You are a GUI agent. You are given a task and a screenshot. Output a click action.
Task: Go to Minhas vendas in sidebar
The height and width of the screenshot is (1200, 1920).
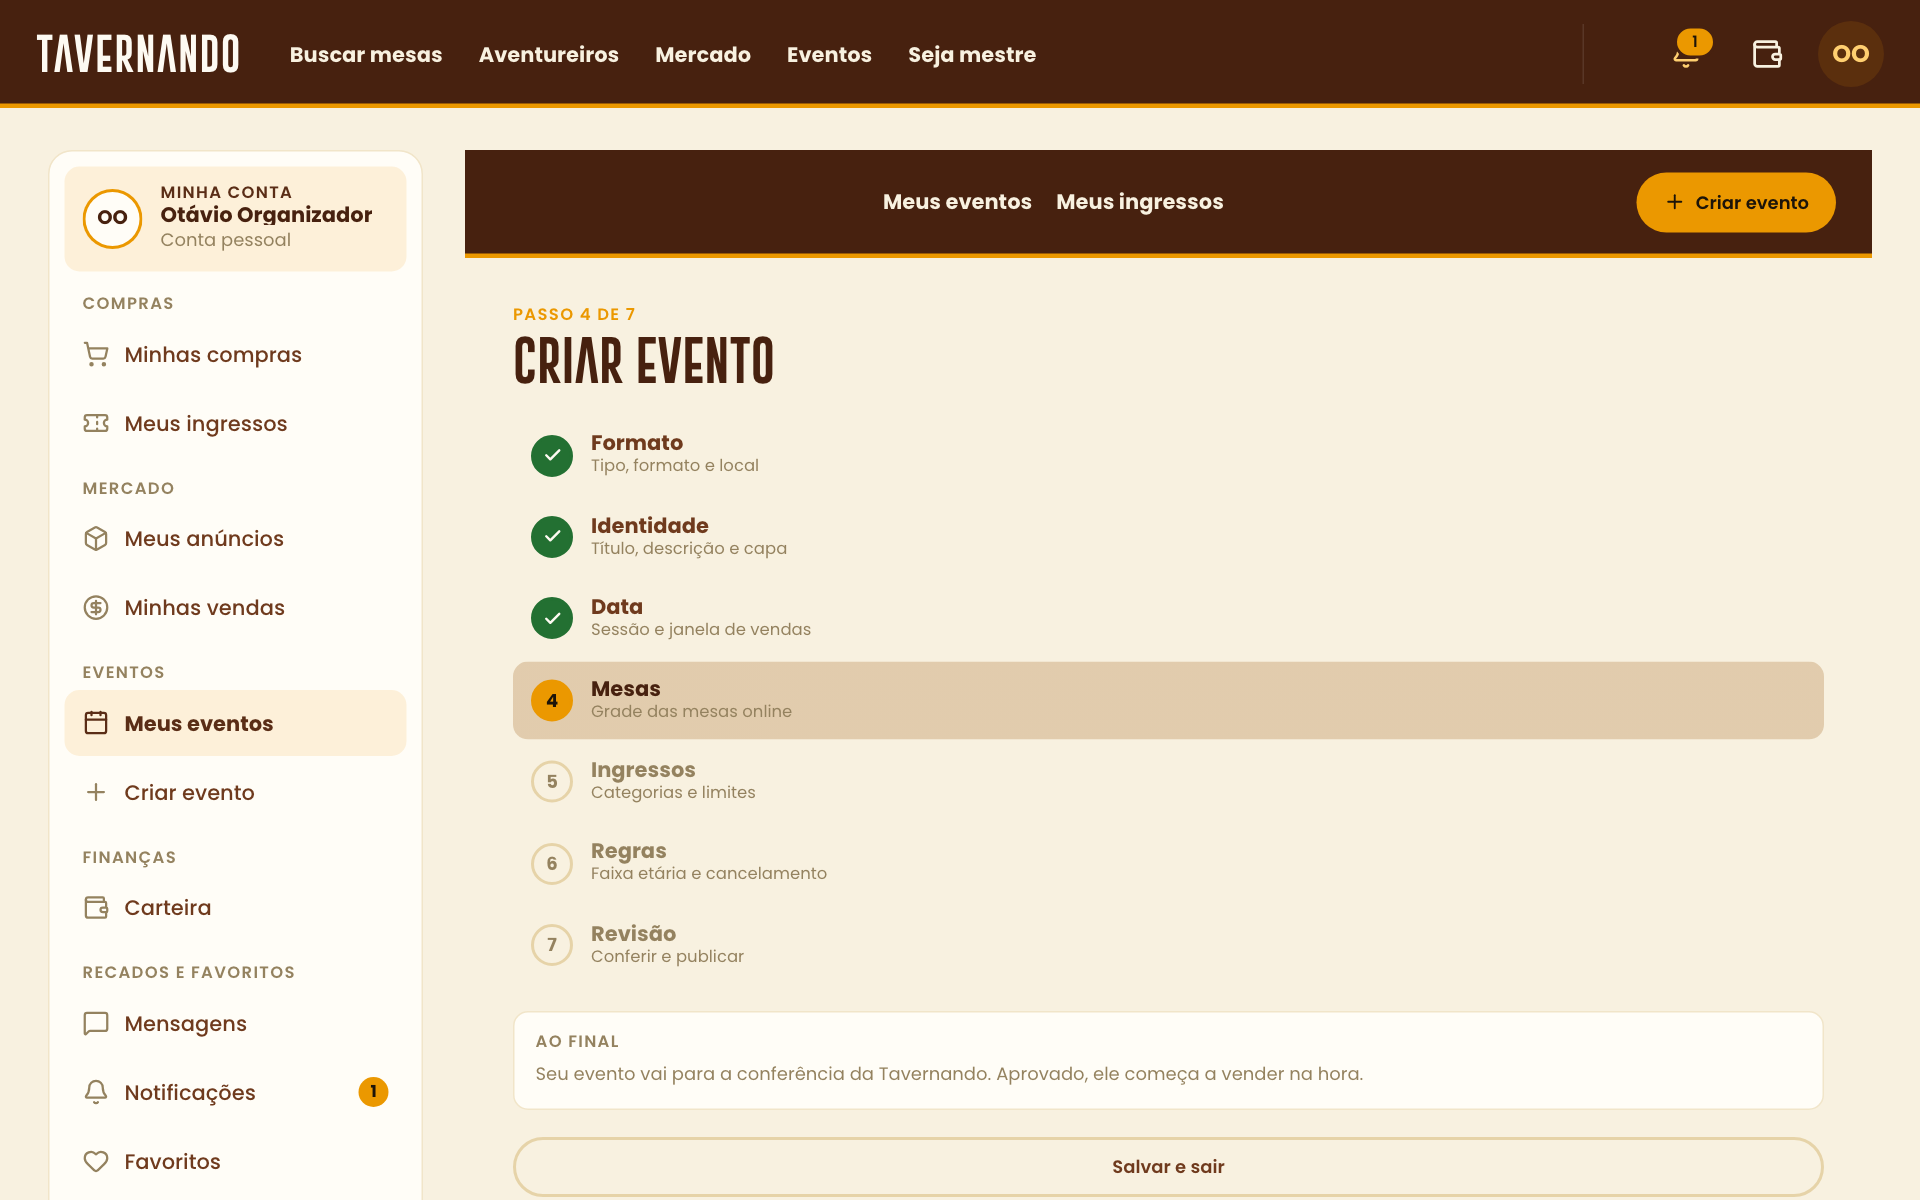coord(236,608)
